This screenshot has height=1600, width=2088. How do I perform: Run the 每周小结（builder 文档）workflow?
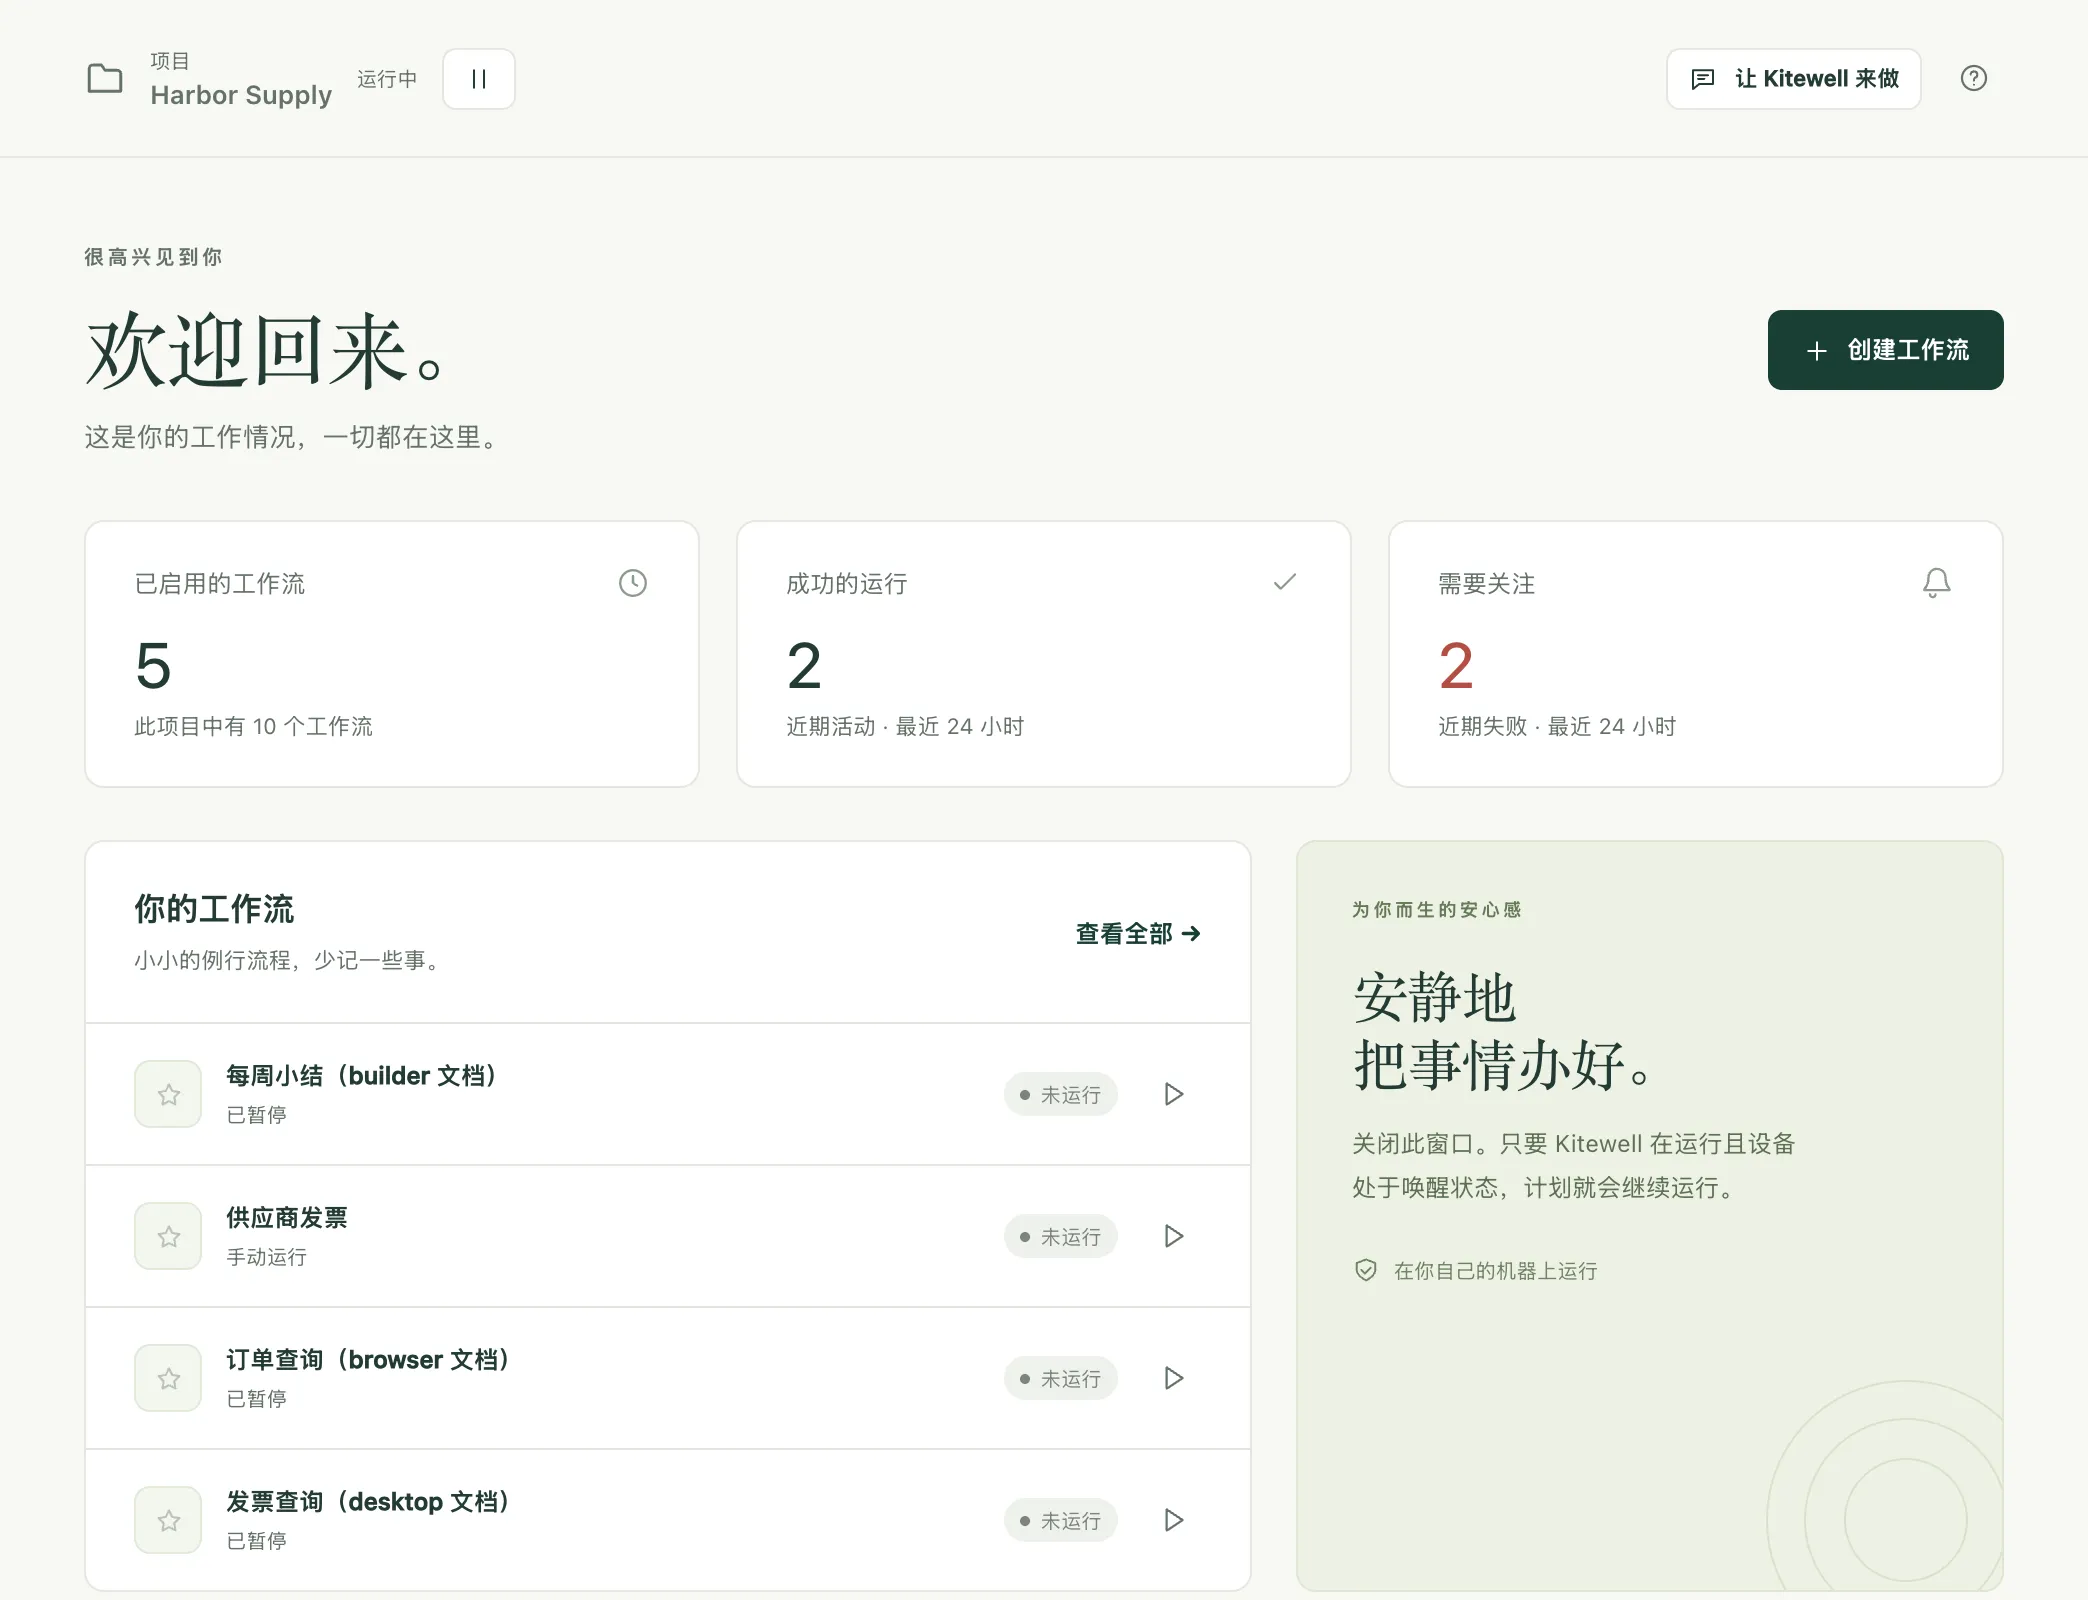click(1174, 1094)
